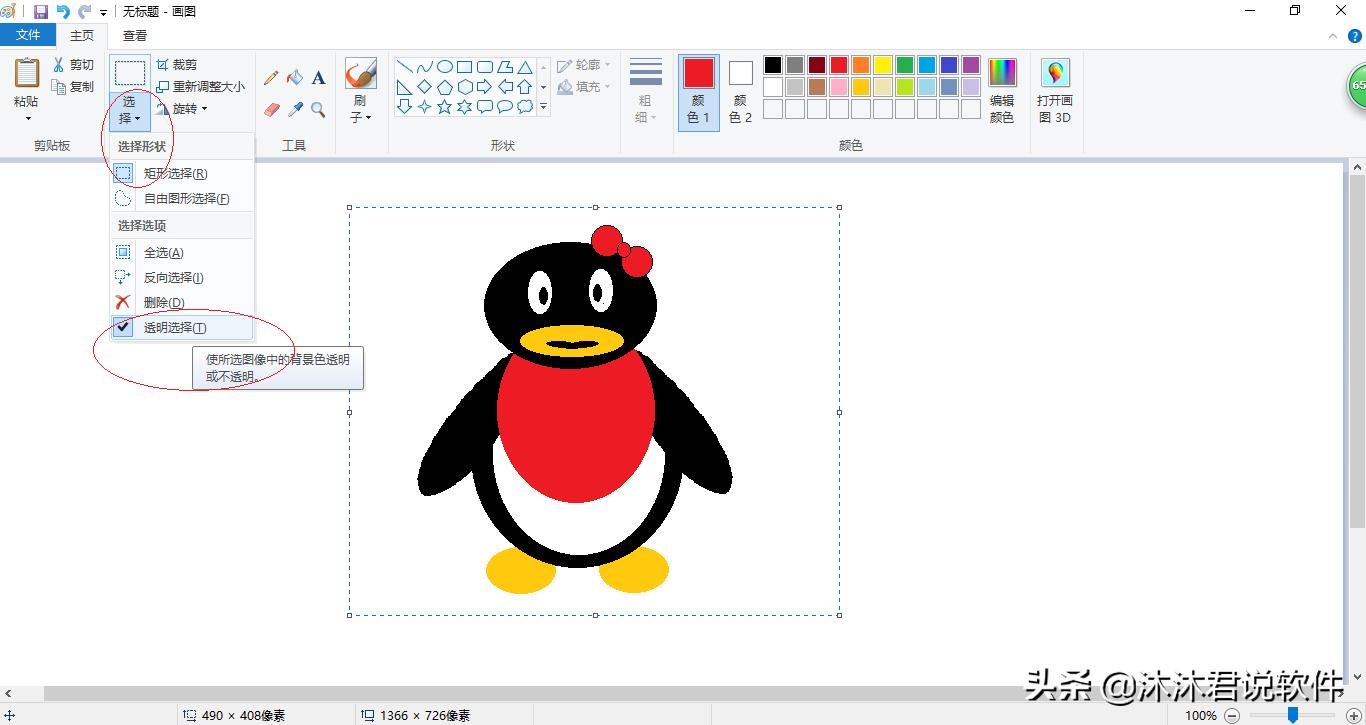Select the Fill with color bucket tool
Image resolution: width=1366 pixels, height=725 pixels.
pos(295,78)
